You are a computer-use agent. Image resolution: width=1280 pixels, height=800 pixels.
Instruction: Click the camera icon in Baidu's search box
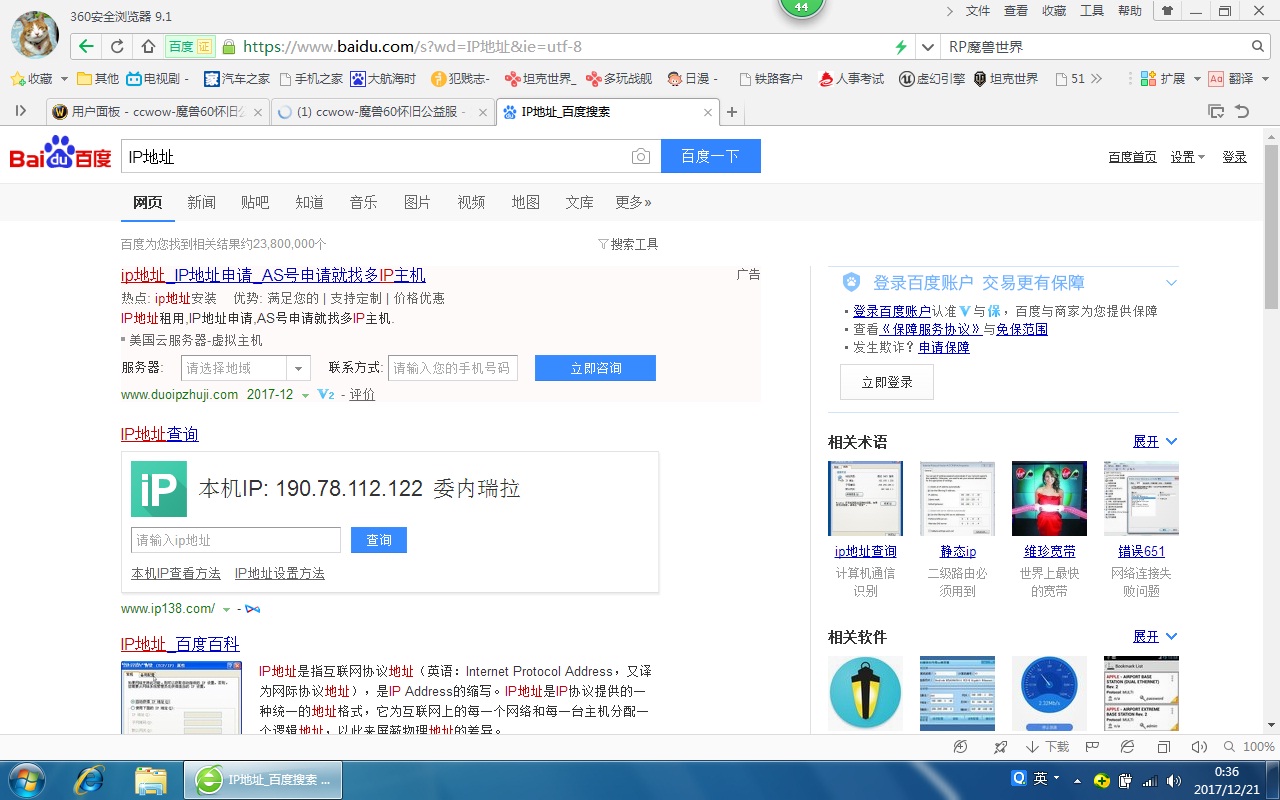point(641,156)
